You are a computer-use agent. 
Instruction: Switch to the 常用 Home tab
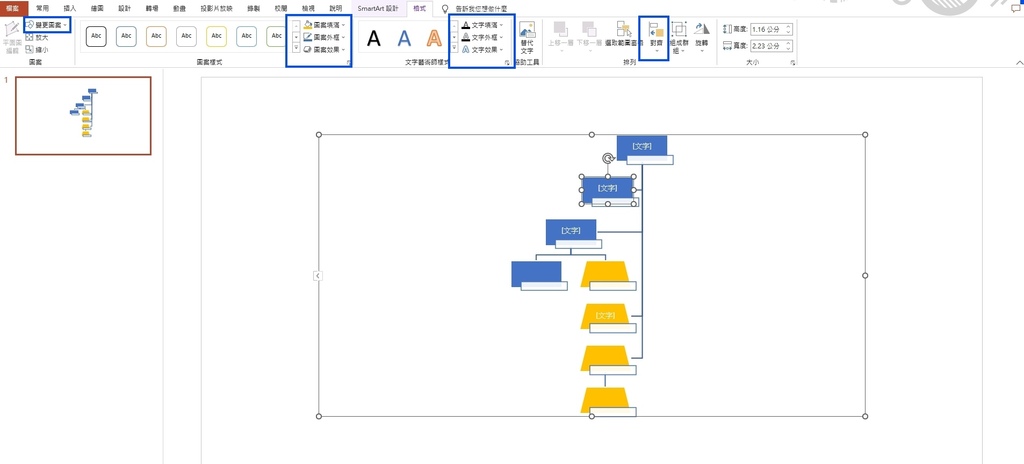(42, 8)
